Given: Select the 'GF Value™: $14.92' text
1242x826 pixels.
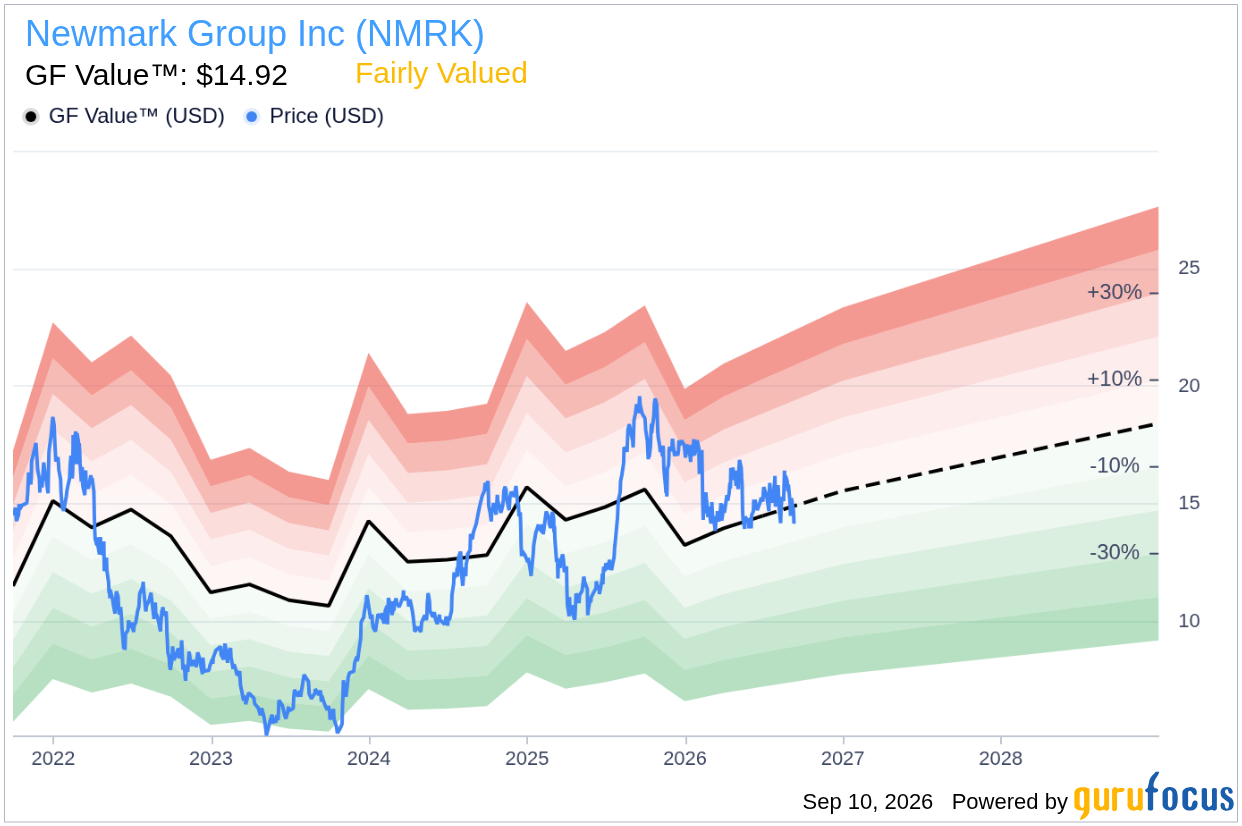Looking at the screenshot, I should coord(156,75).
